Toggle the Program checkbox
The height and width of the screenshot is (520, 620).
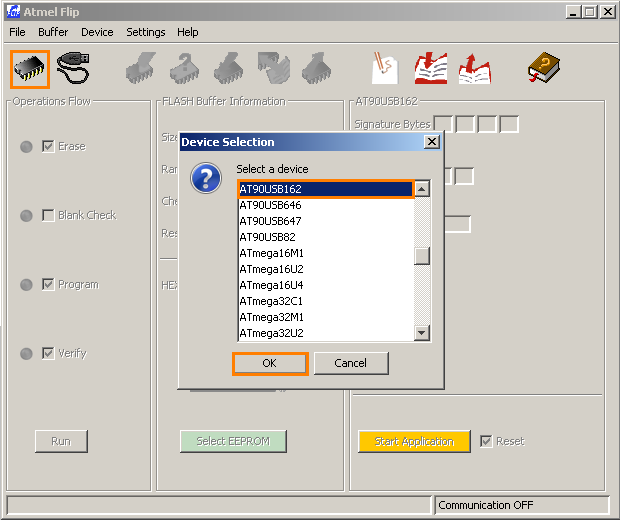pyautogui.click(x=48, y=284)
